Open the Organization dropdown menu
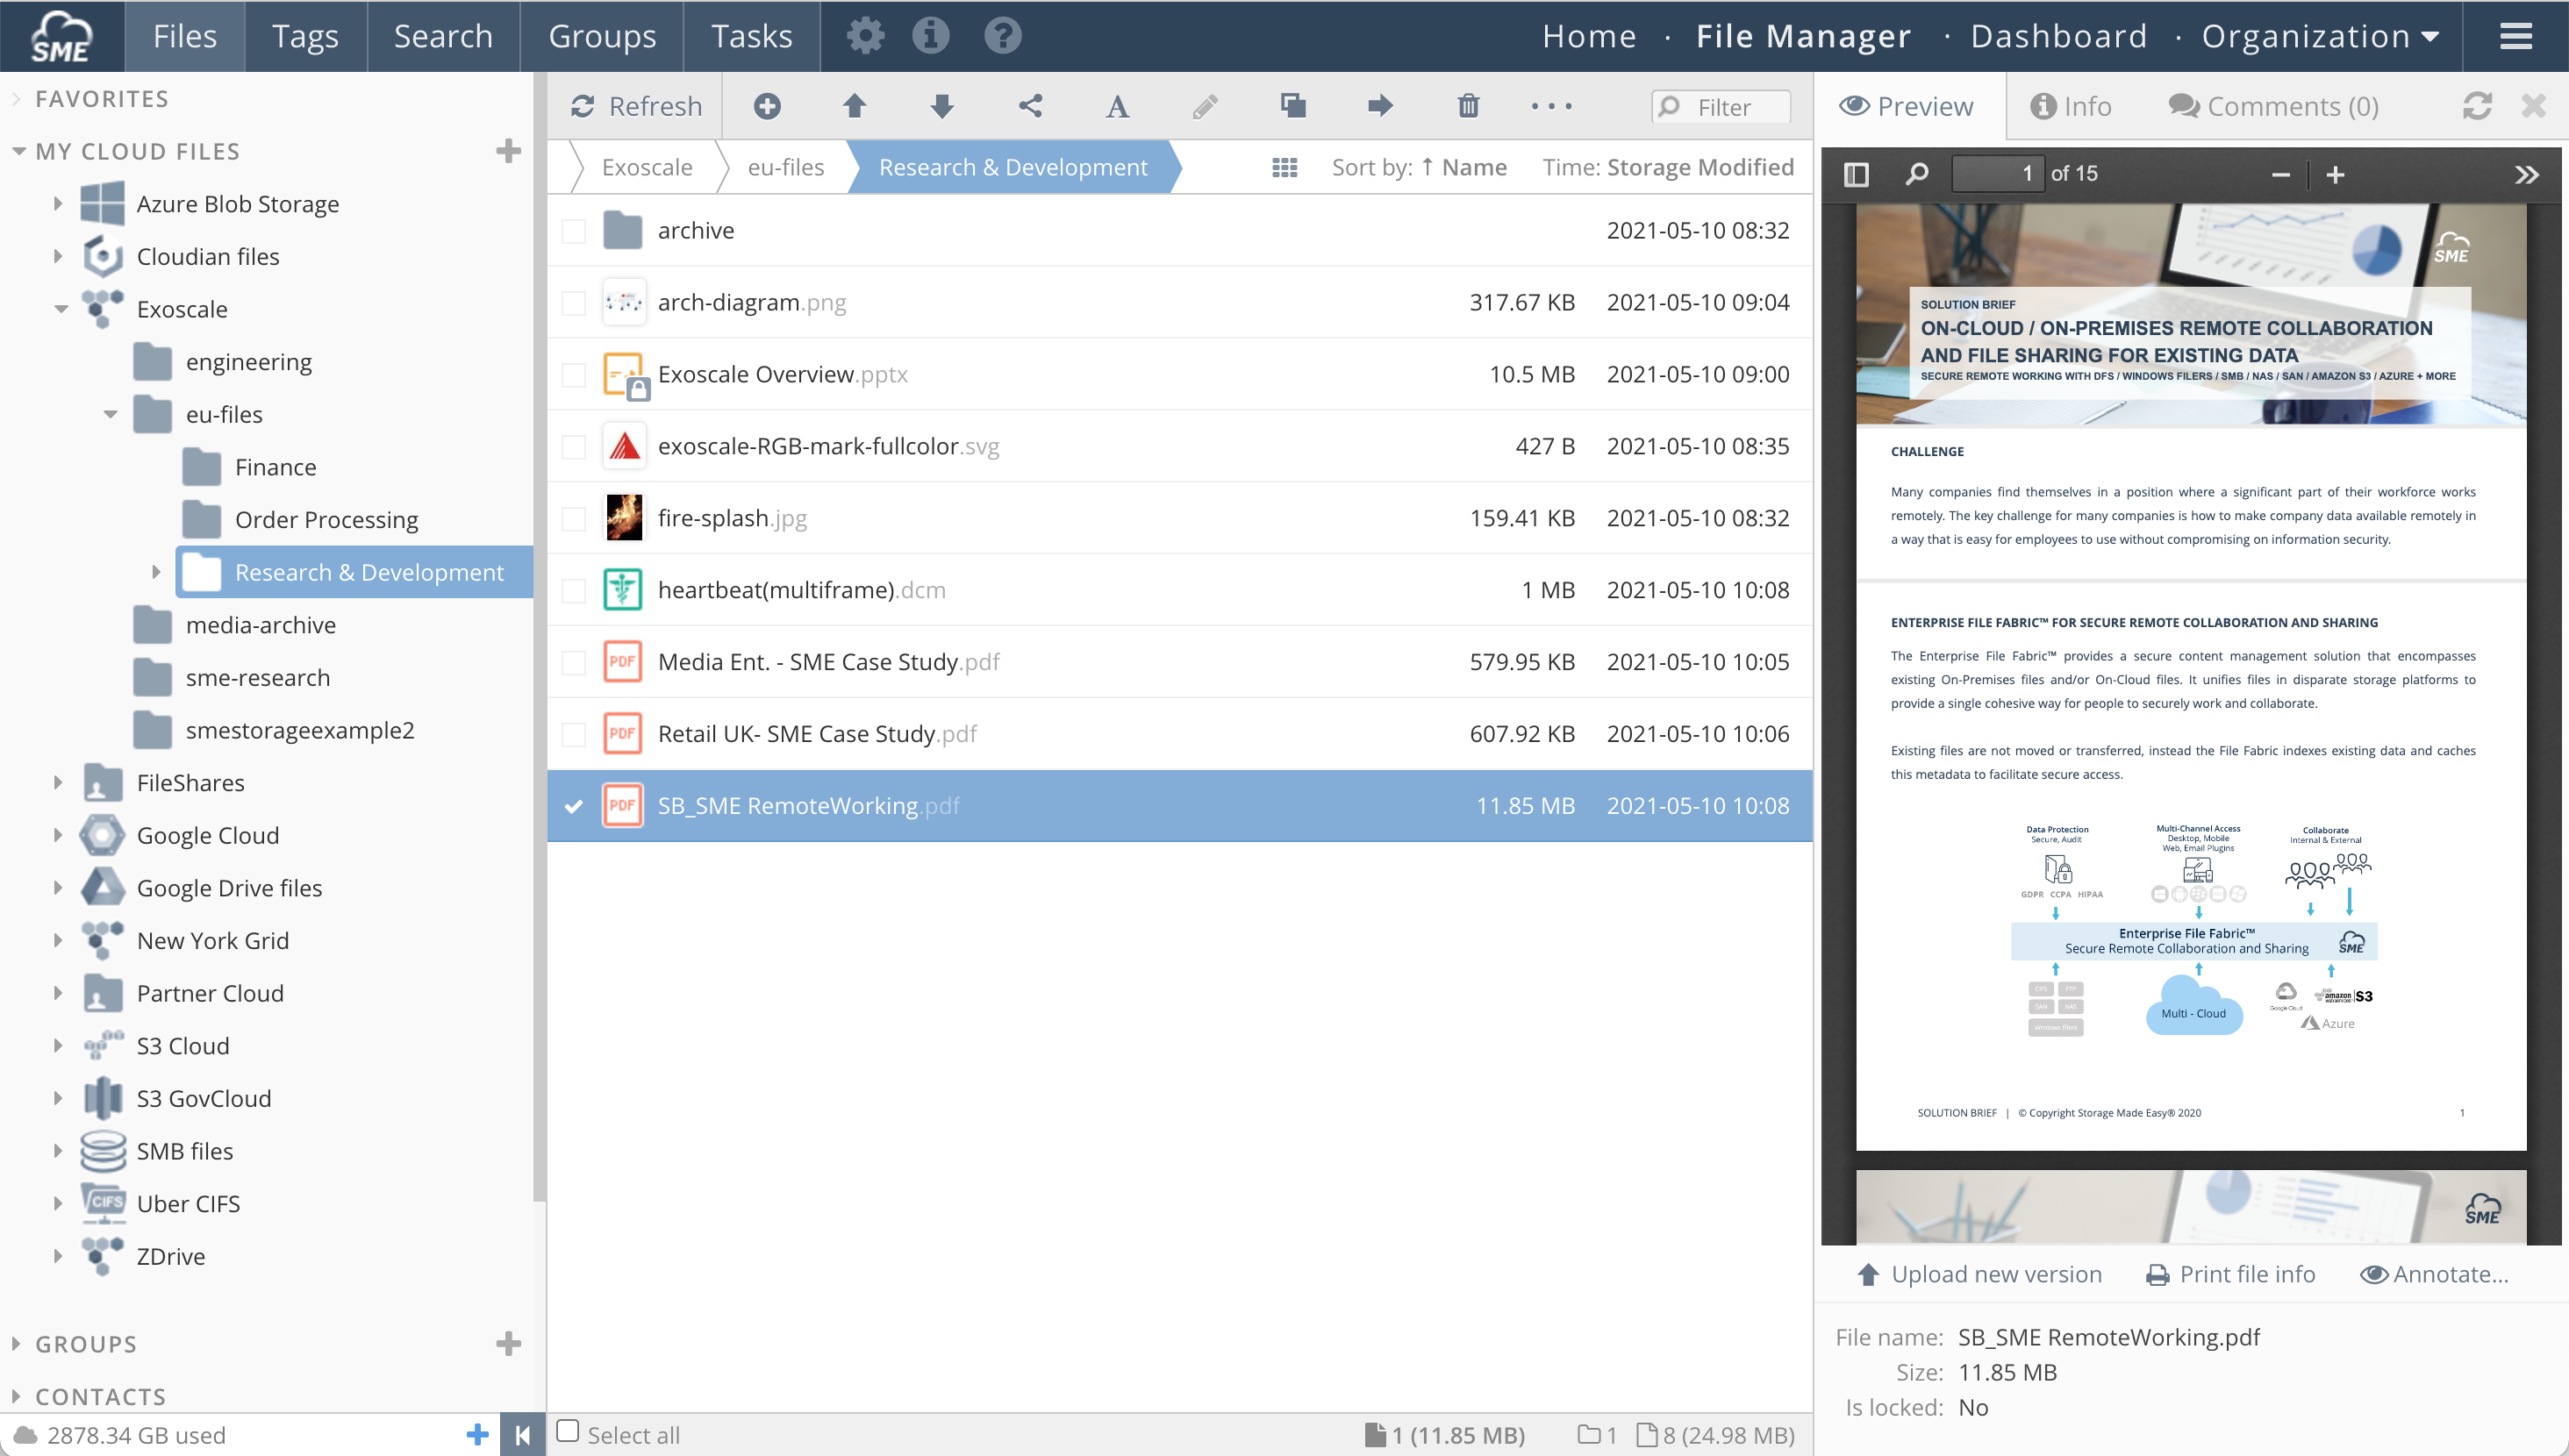The width and height of the screenshot is (2569, 1456). (2320, 36)
